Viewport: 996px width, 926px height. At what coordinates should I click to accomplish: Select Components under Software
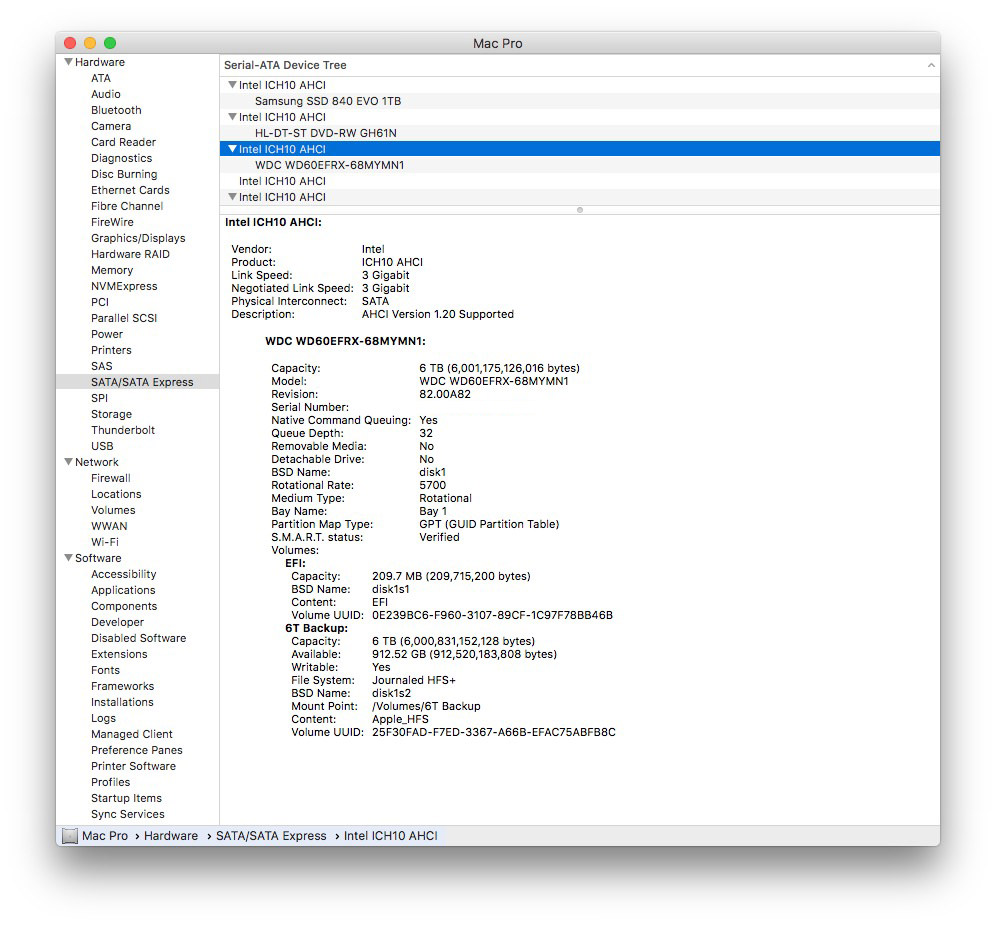(124, 606)
